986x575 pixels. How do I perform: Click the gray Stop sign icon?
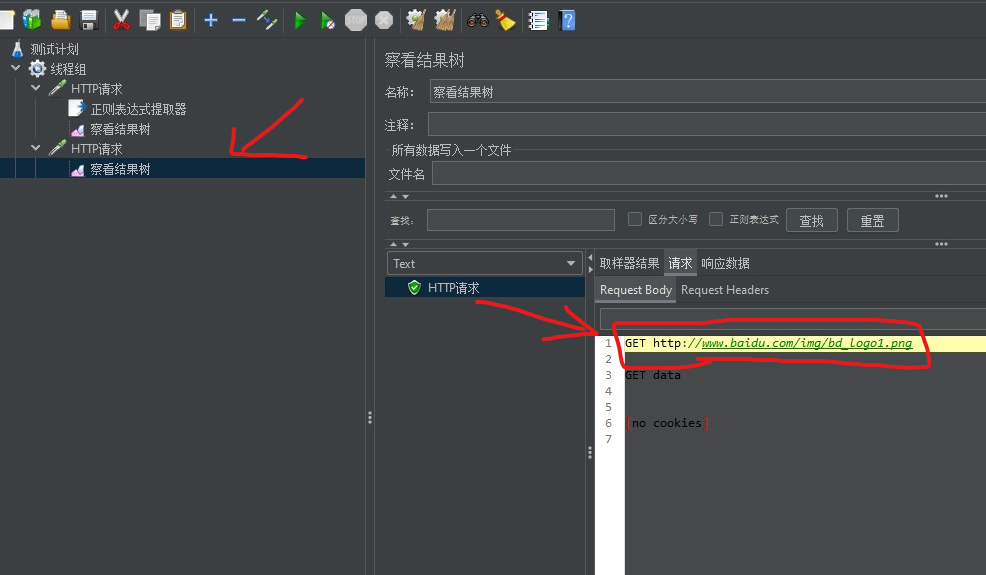[356, 20]
